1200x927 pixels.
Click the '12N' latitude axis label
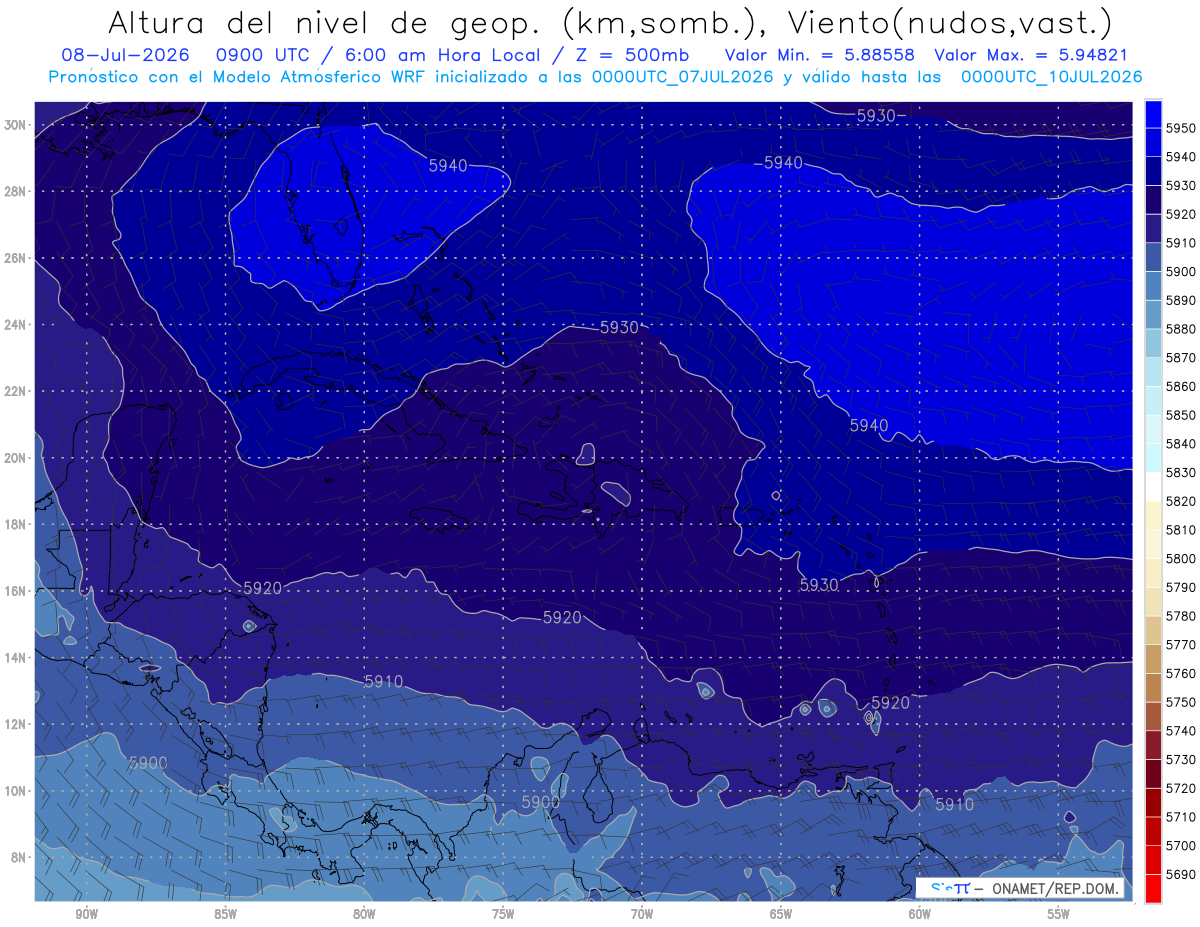(15, 724)
